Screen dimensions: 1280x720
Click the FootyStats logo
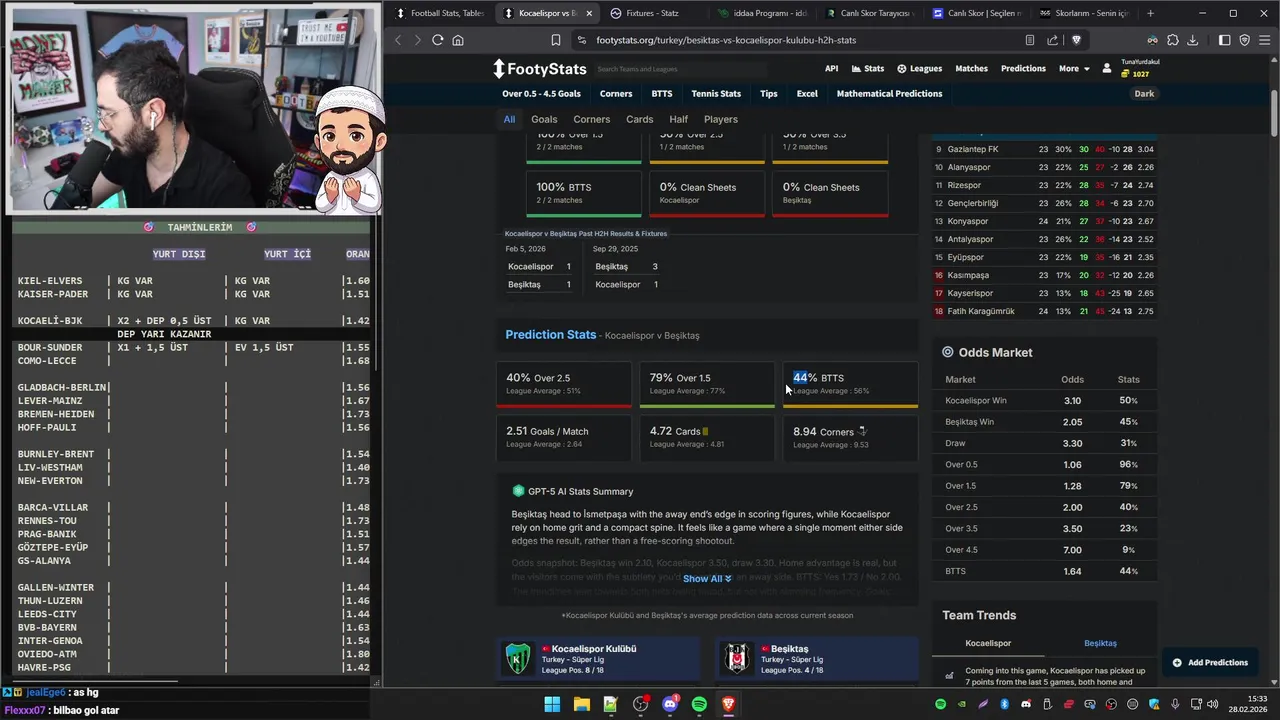(540, 69)
